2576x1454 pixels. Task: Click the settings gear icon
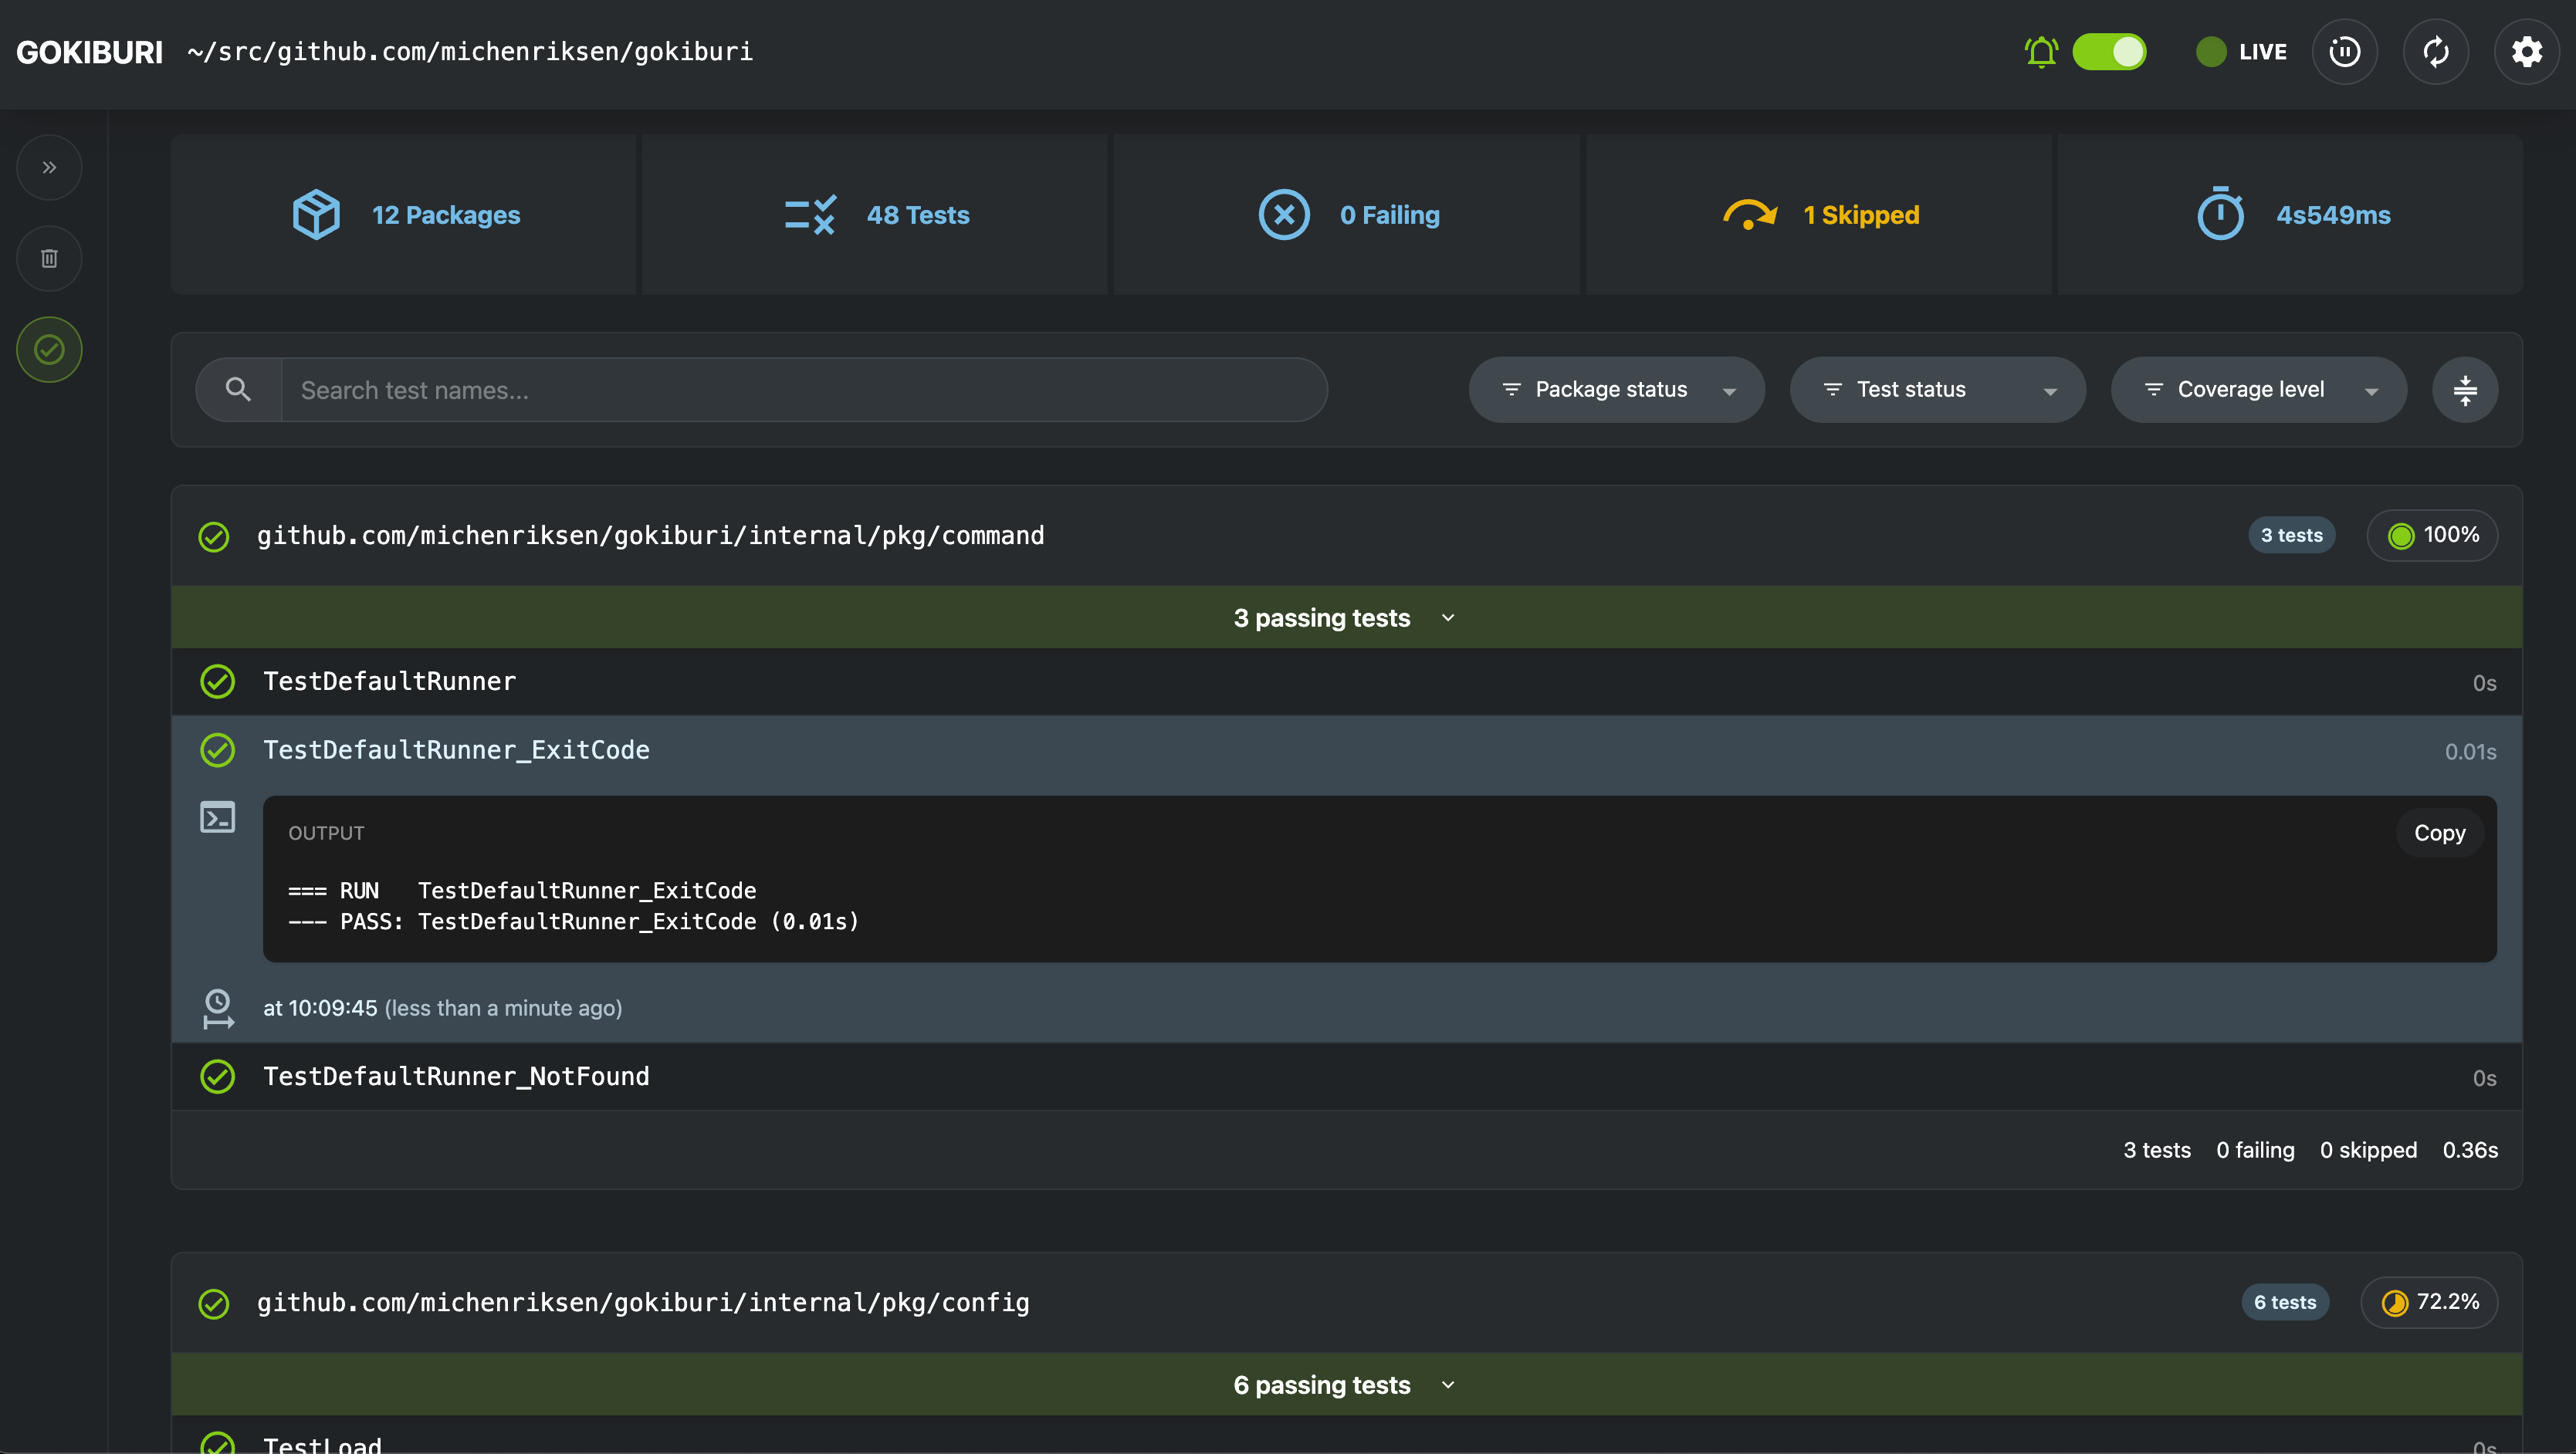(x=2526, y=52)
